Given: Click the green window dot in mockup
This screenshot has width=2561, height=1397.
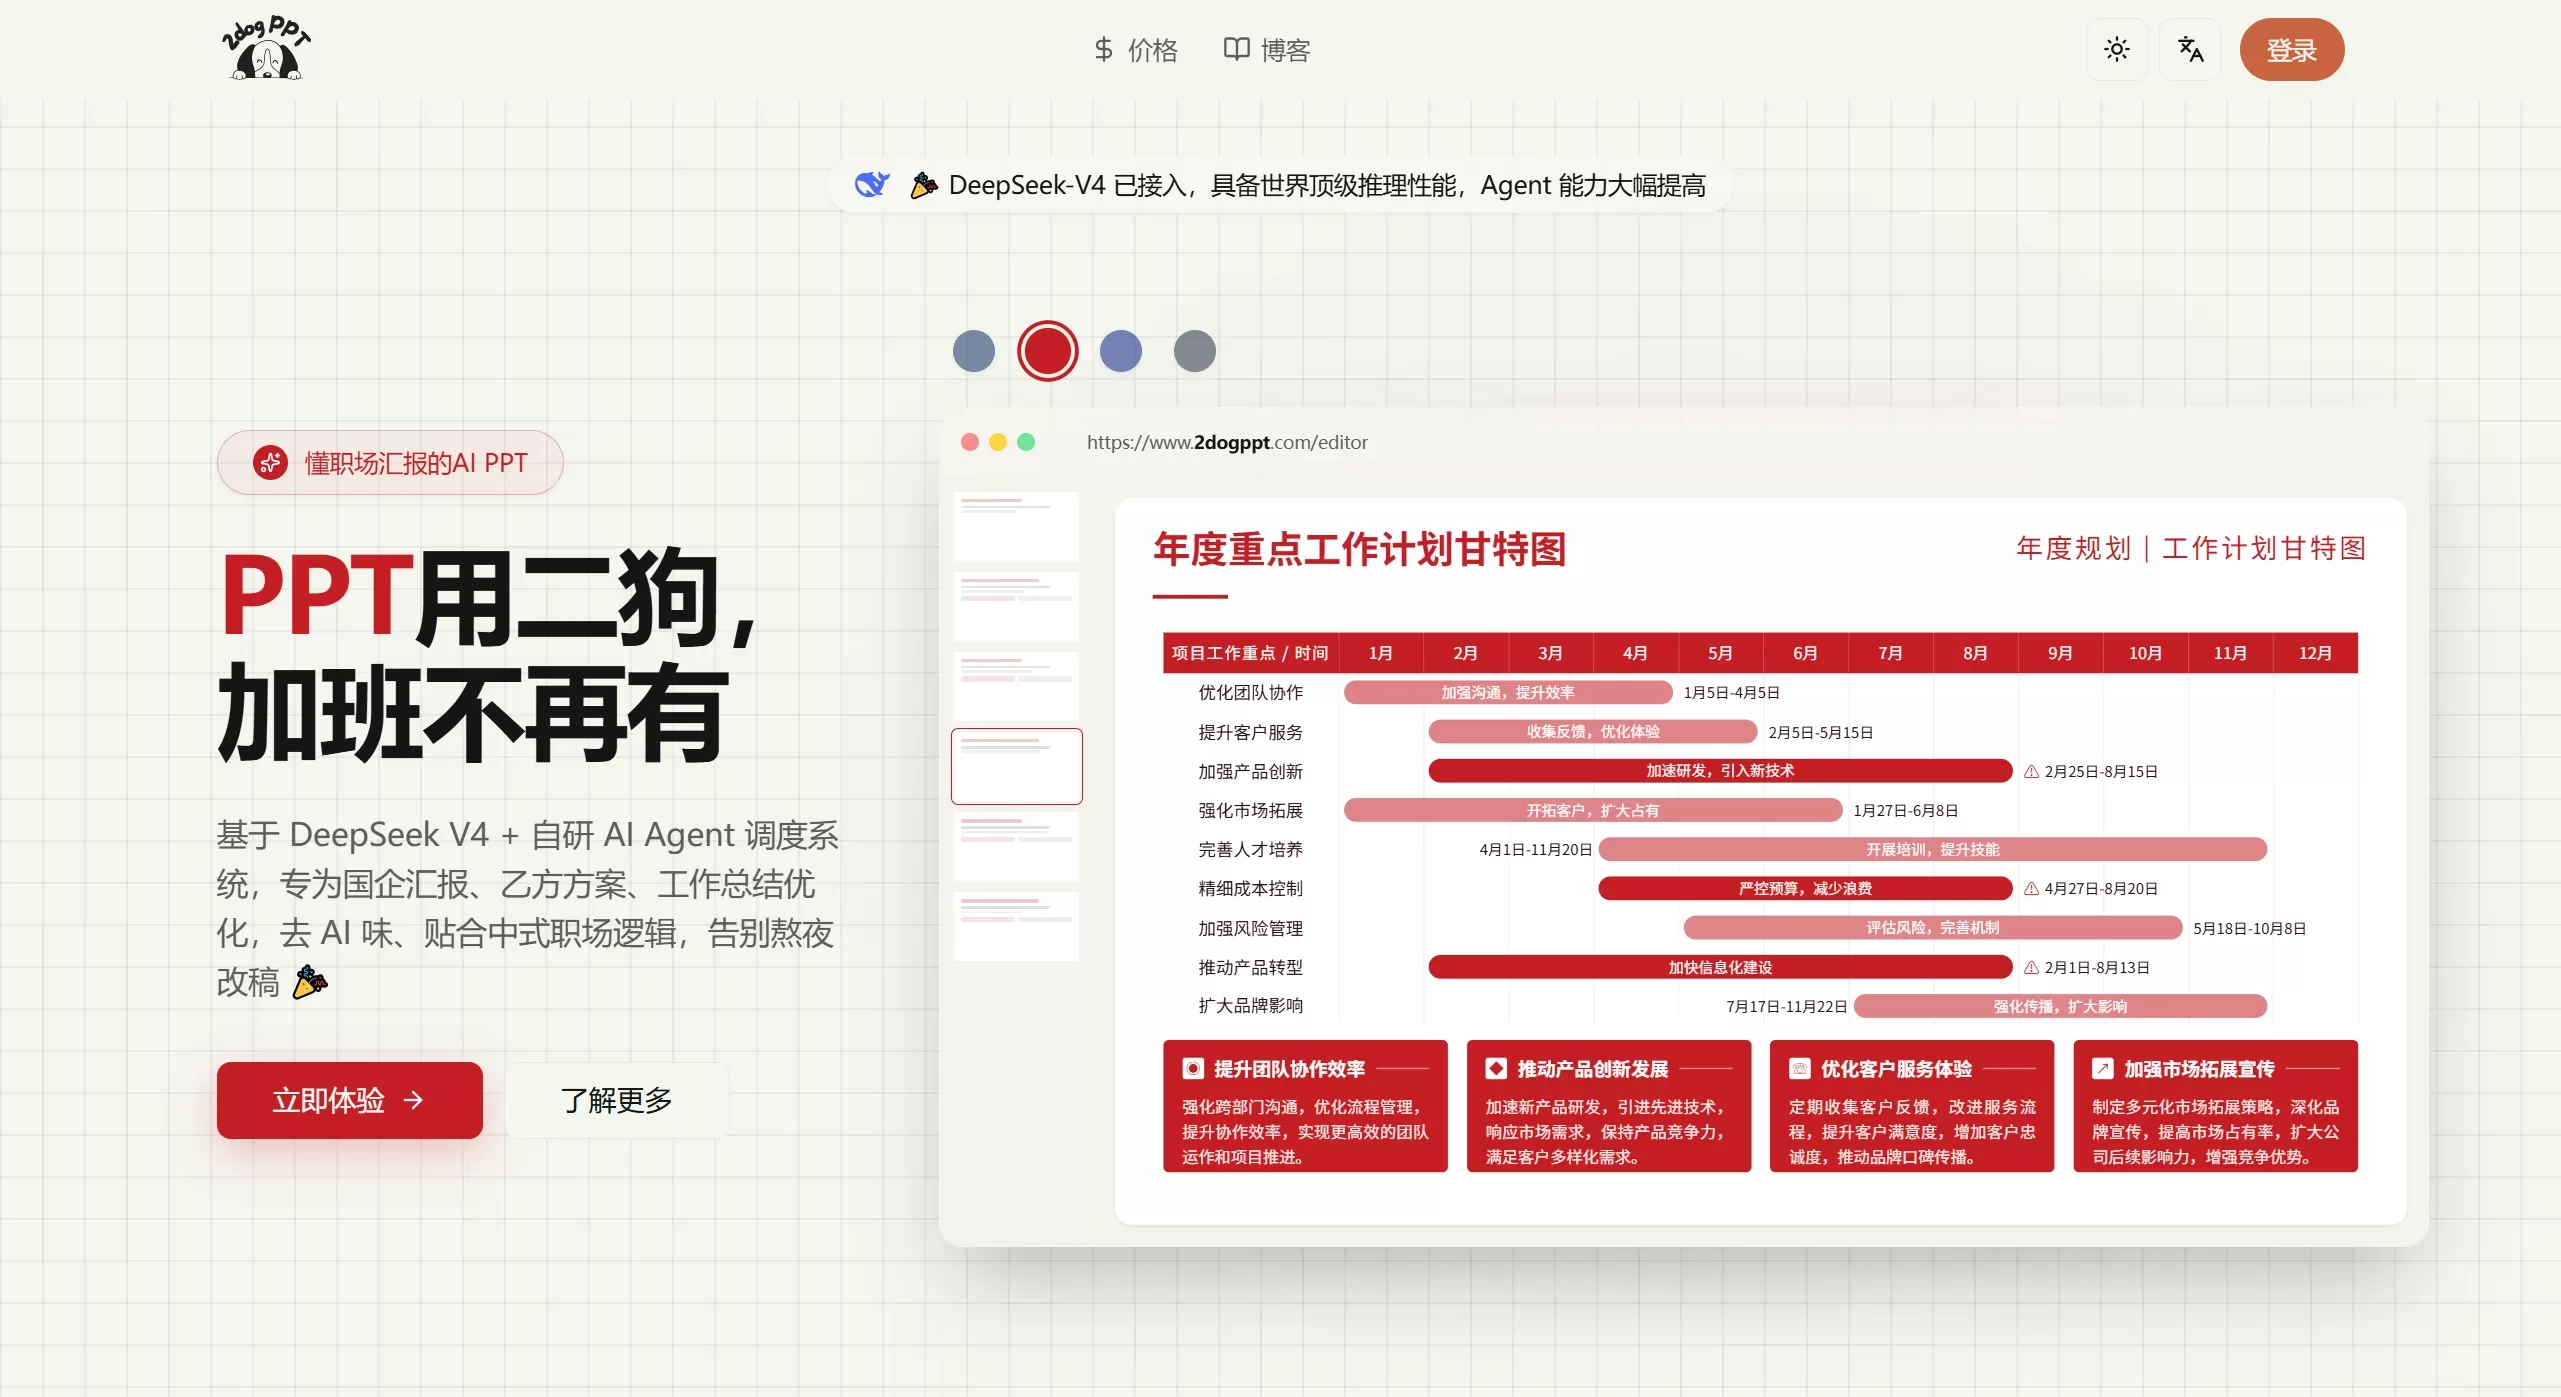Looking at the screenshot, I should coord(1025,442).
